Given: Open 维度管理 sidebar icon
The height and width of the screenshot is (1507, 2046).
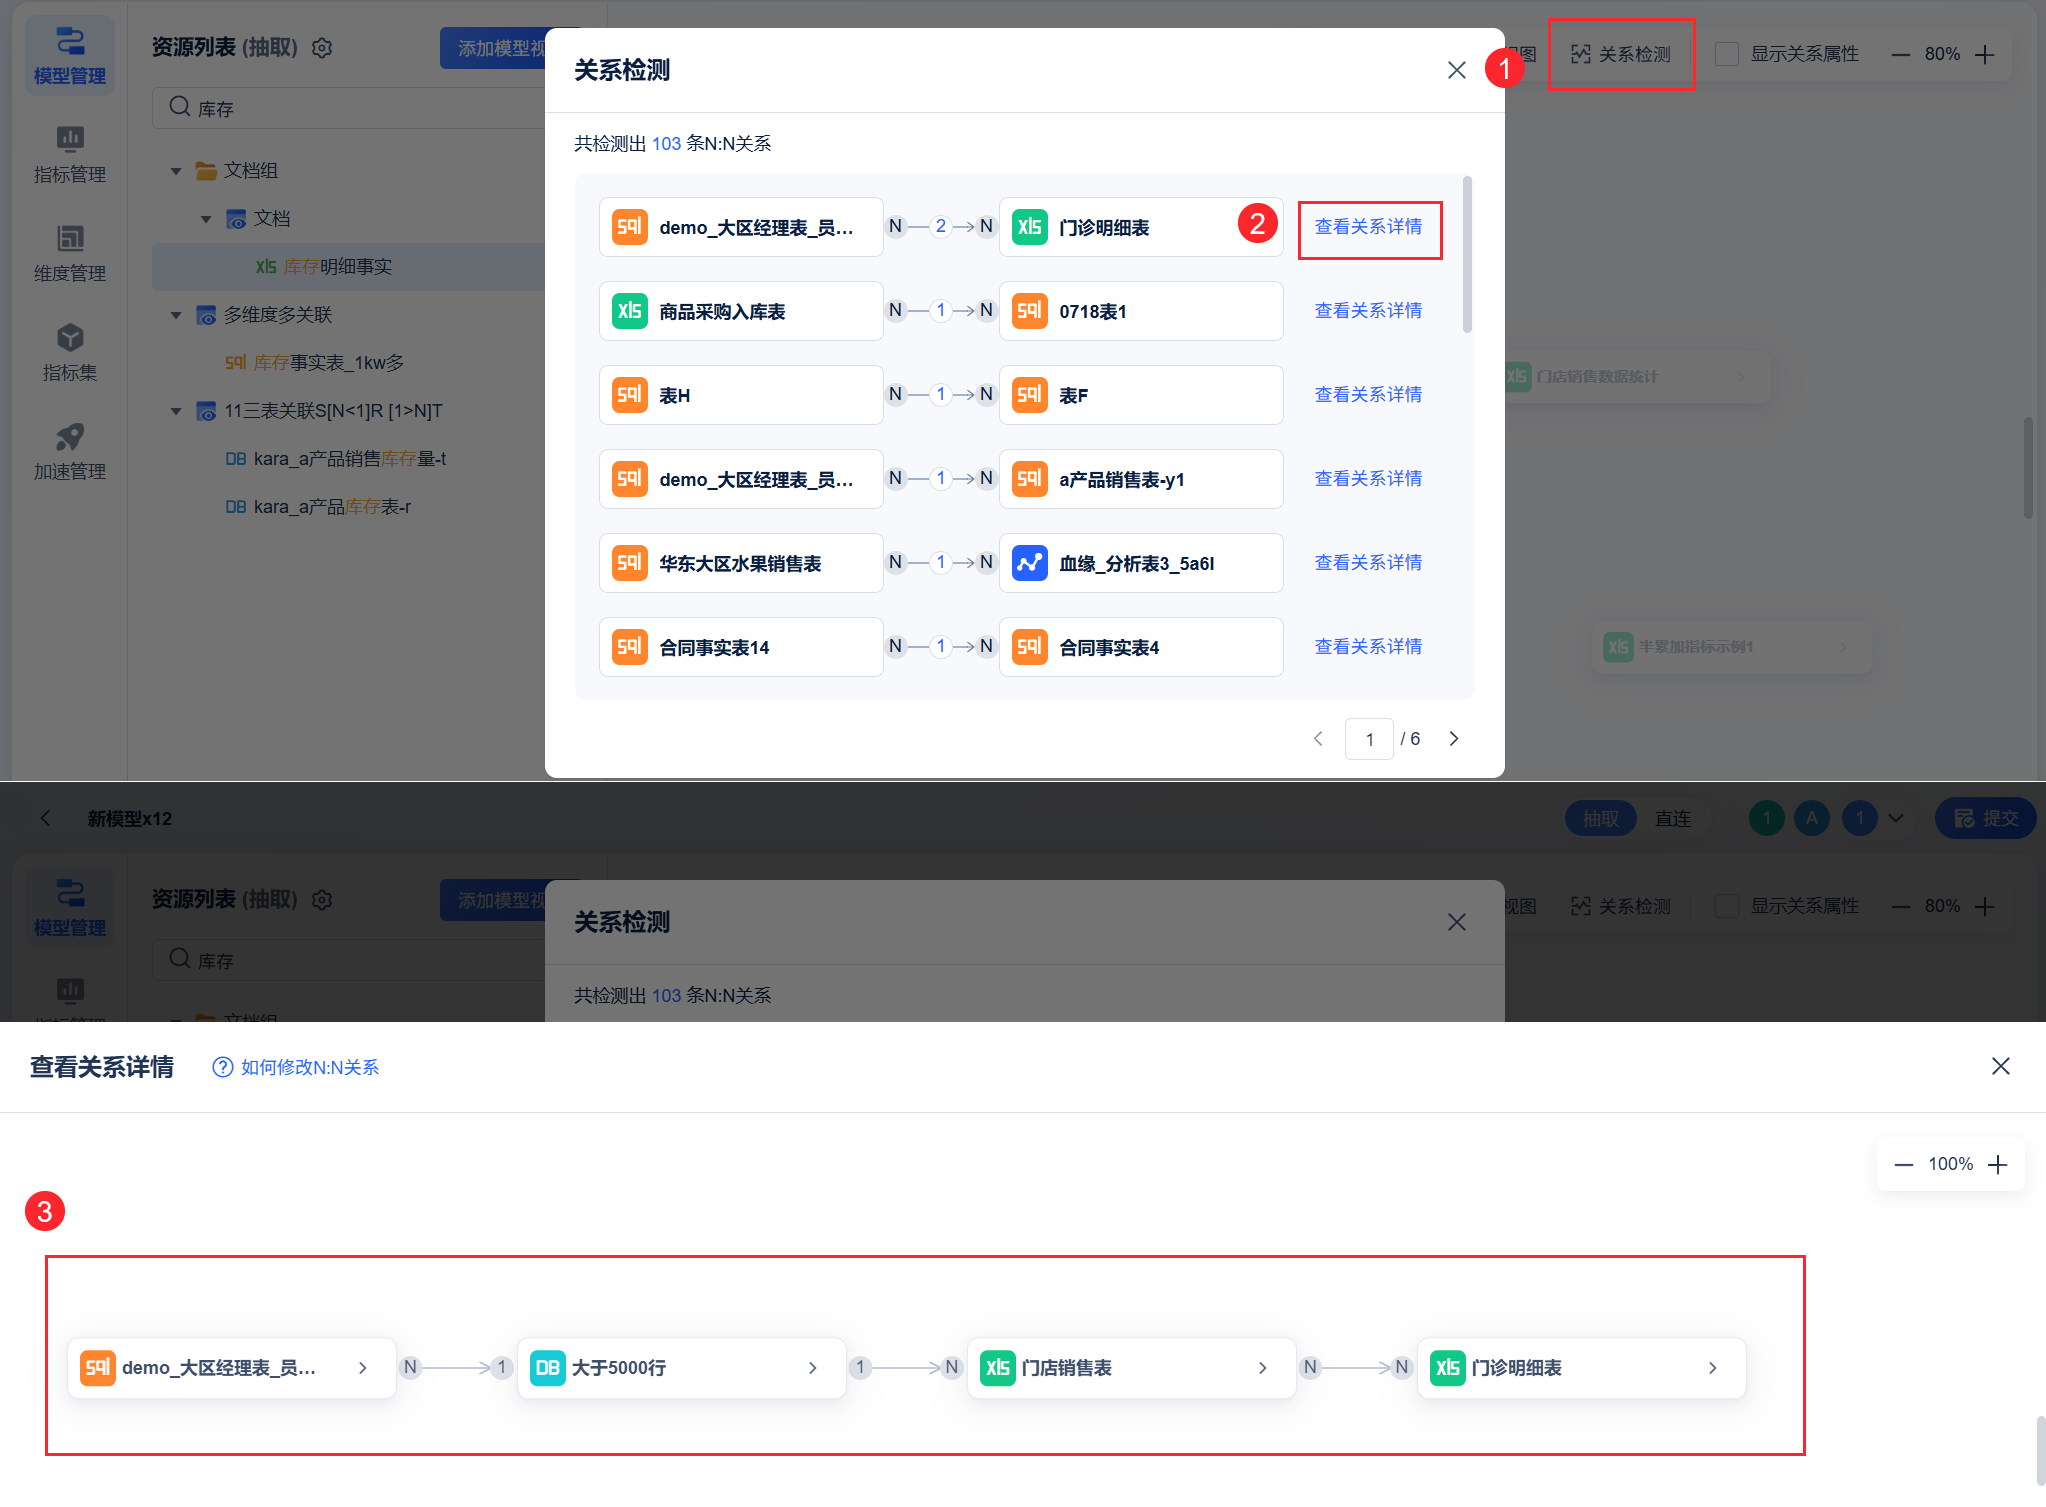Looking at the screenshot, I should [x=69, y=253].
